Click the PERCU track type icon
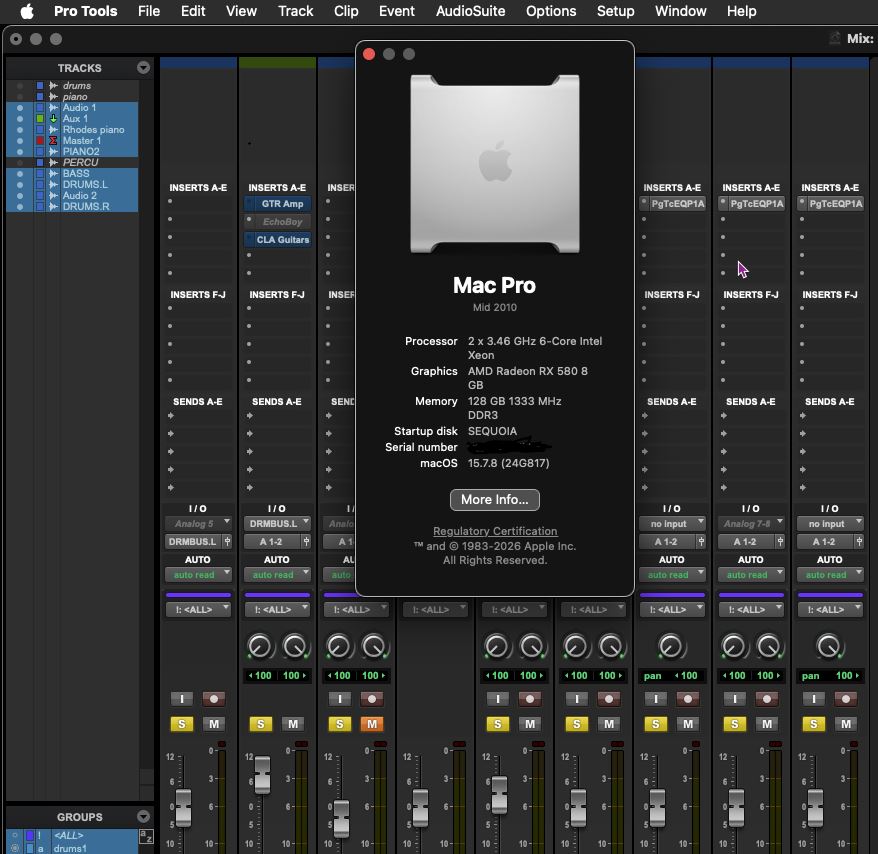The height and width of the screenshot is (854, 878). [53, 162]
